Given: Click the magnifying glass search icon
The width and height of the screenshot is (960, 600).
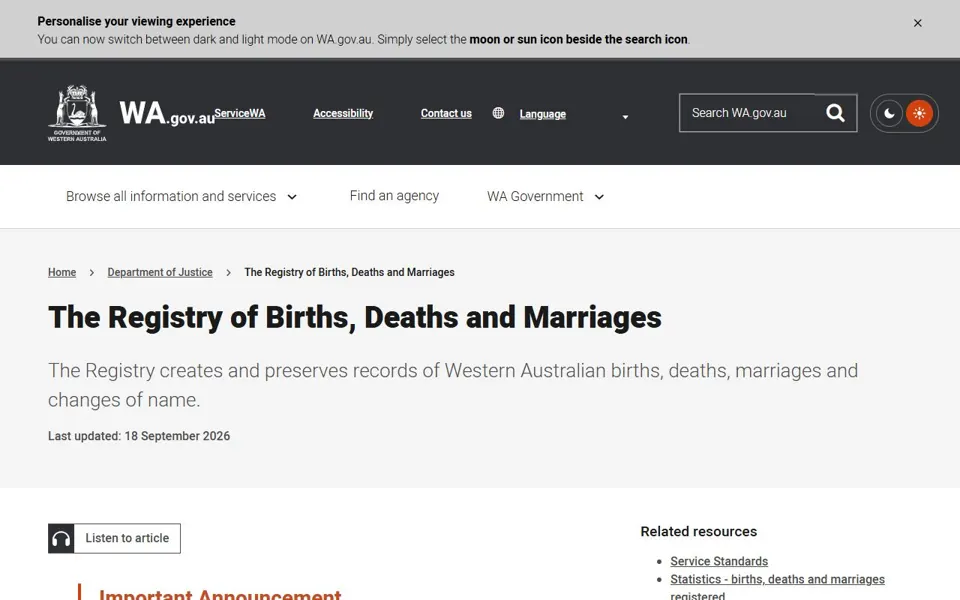Looking at the screenshot, I should (835, 113).
